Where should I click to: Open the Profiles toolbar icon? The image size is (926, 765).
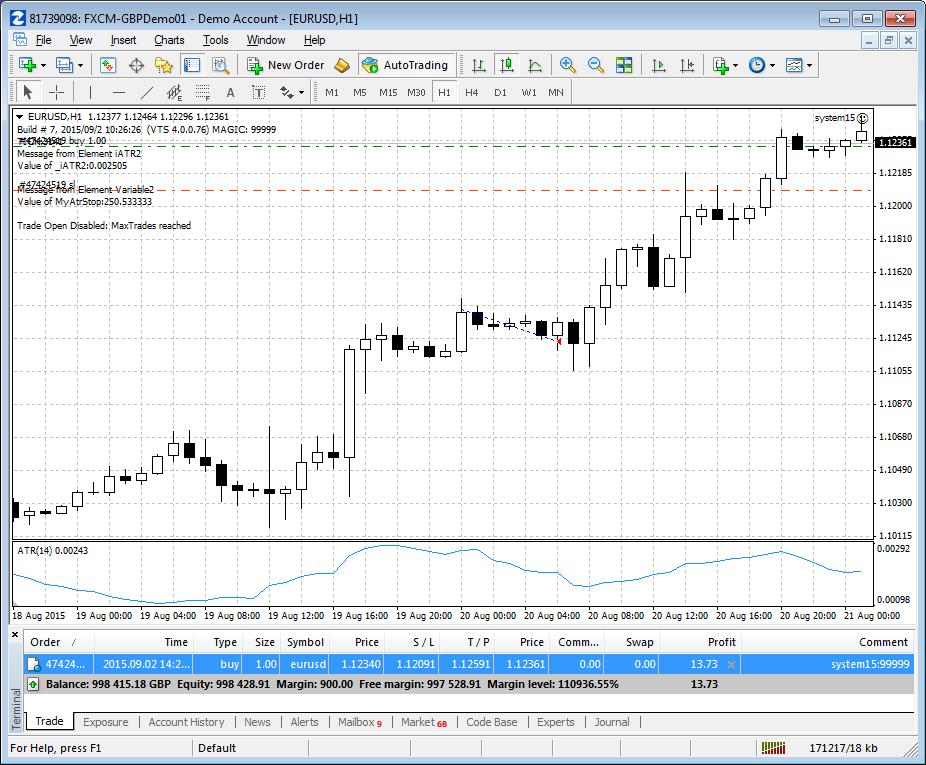point(64,65)
